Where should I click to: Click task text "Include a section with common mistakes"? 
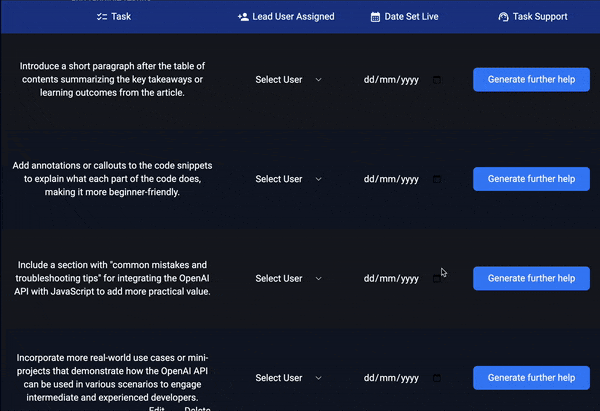pos(112,278)
